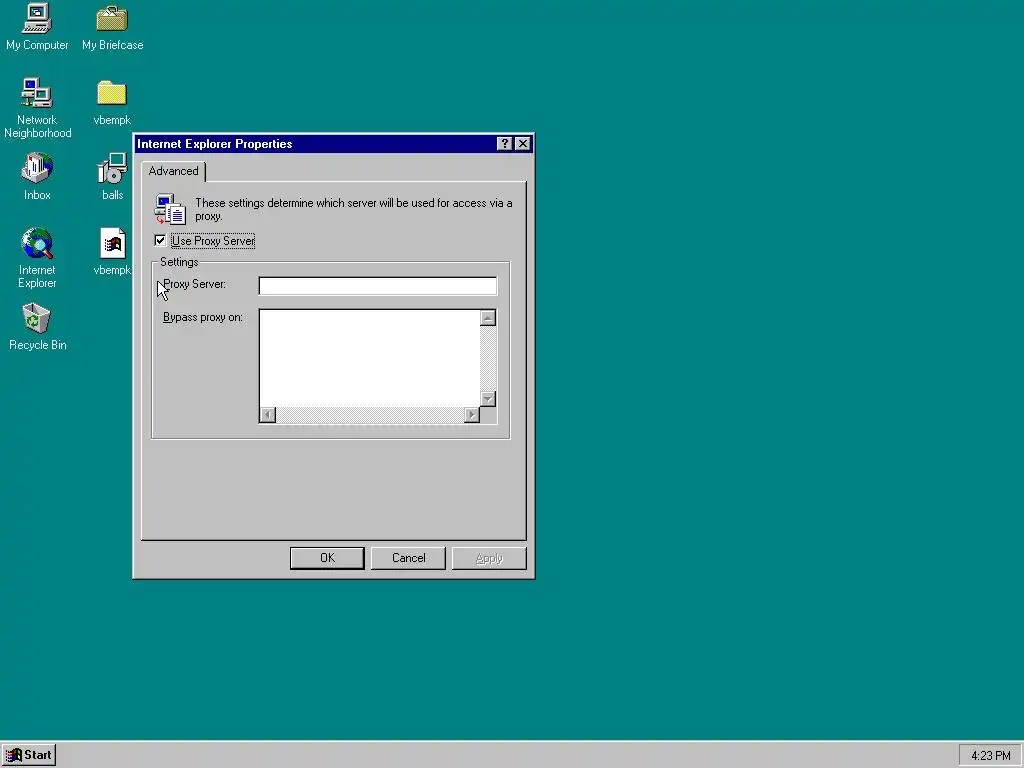Viewport: 1024px width, 768px height.
Task: Switch to the Advanced tab
Action: 173,171
